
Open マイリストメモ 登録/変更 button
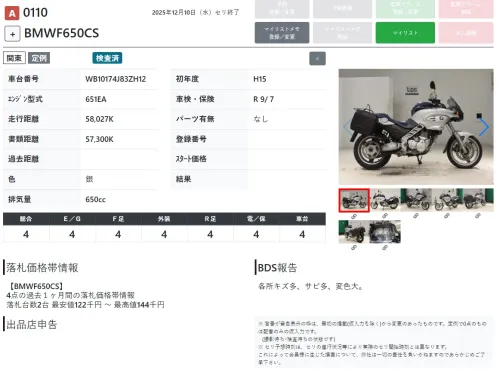[x=282, y=33]
